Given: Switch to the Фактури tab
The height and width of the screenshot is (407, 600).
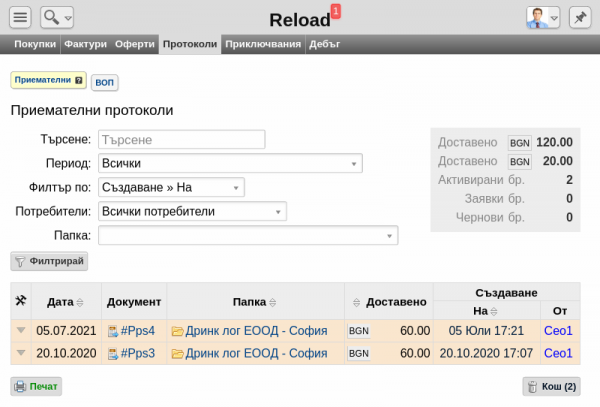Looking at the screenshot, I should click(85, 44).
